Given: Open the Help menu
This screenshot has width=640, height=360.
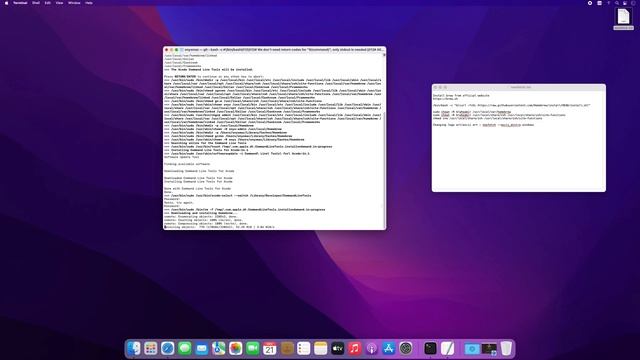Looking at the screenshot, I should (89, 3).
